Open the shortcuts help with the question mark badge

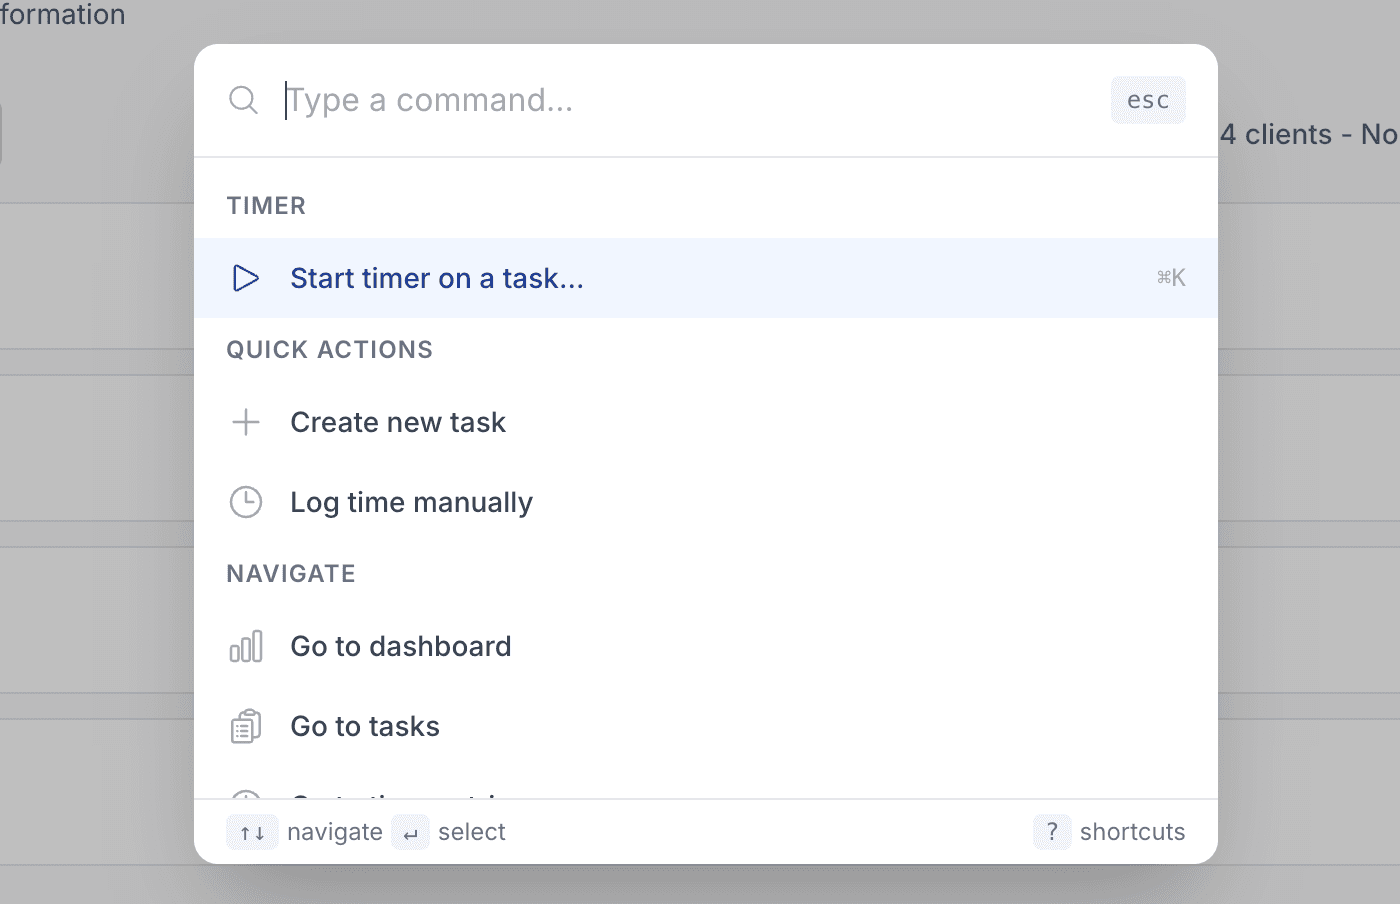(1051, 831)
